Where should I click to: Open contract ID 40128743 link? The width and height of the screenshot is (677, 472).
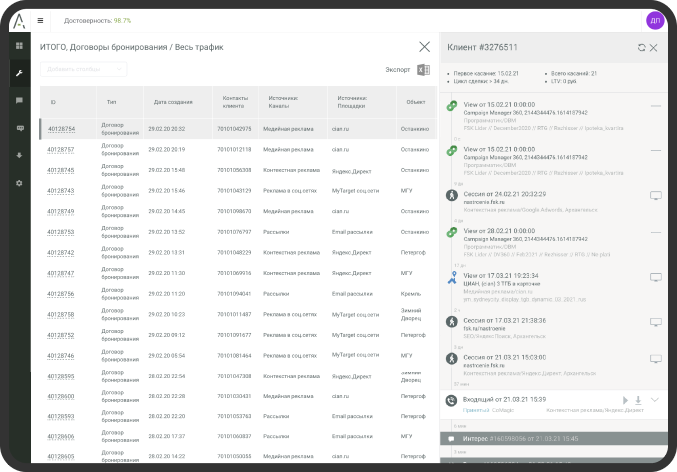pos(61,190)
